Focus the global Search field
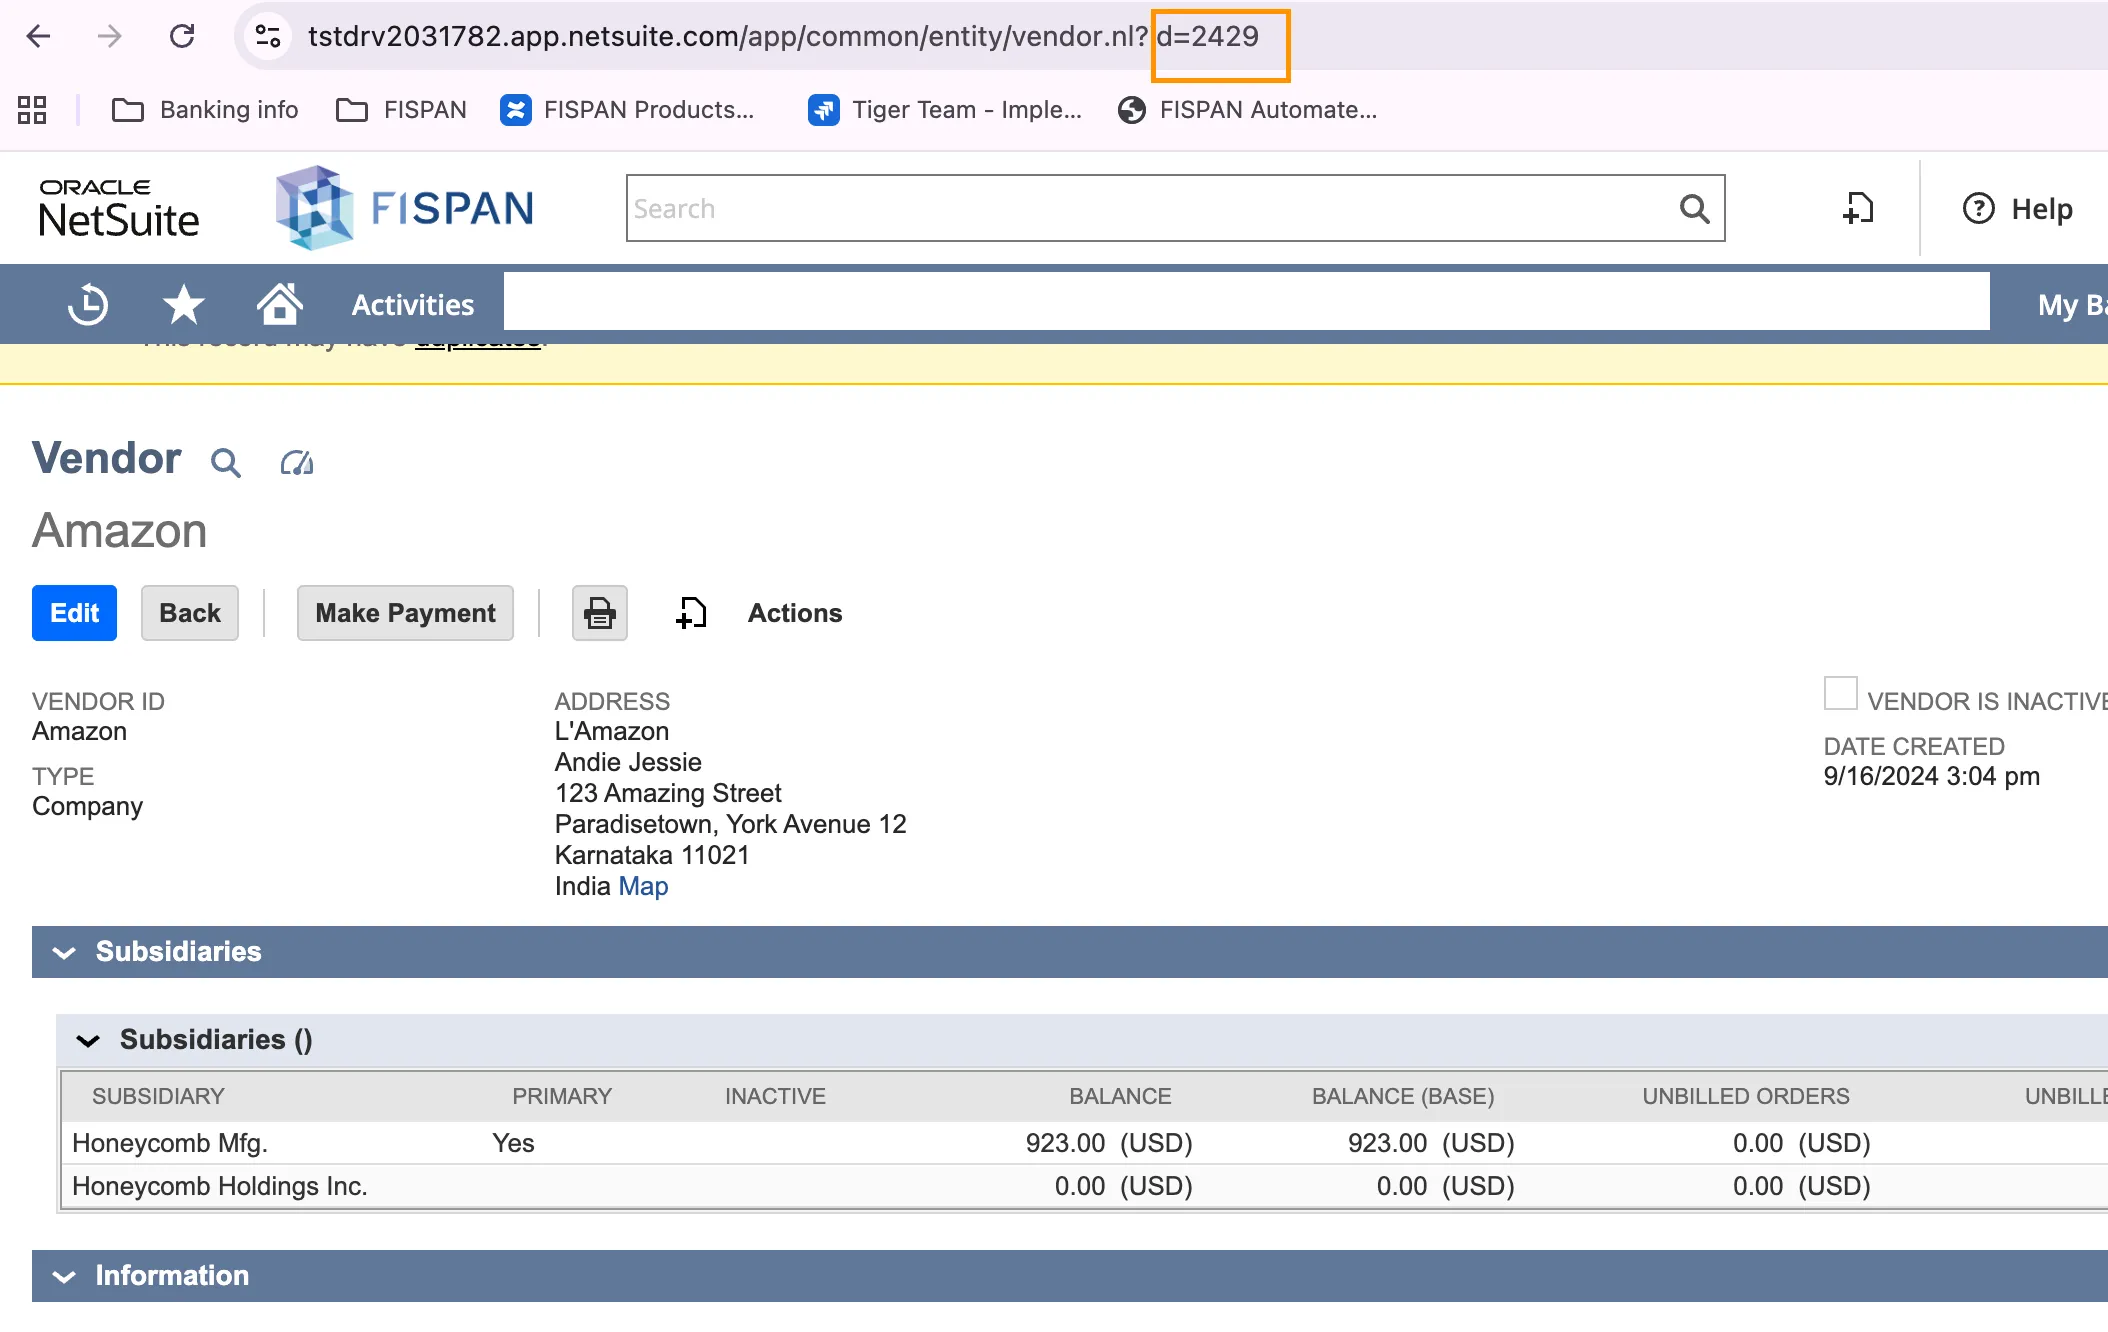 (1150, 208)
